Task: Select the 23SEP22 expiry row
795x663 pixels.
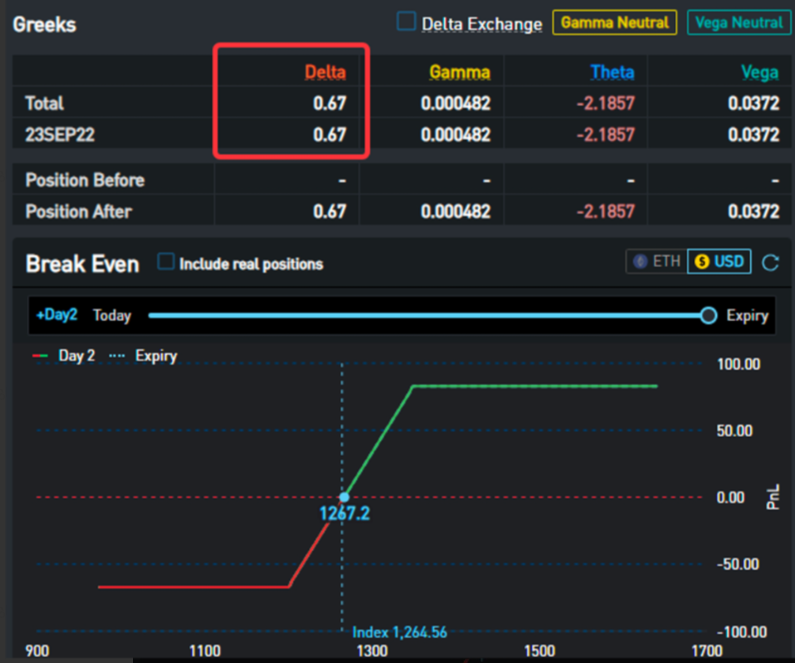Action: tap(59, 134)
